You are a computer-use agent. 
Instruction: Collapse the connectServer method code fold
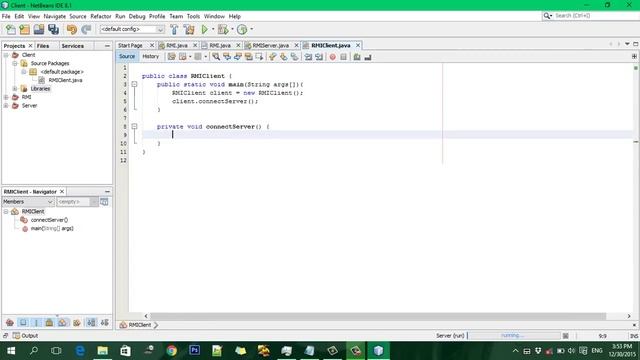click(134, 127)
